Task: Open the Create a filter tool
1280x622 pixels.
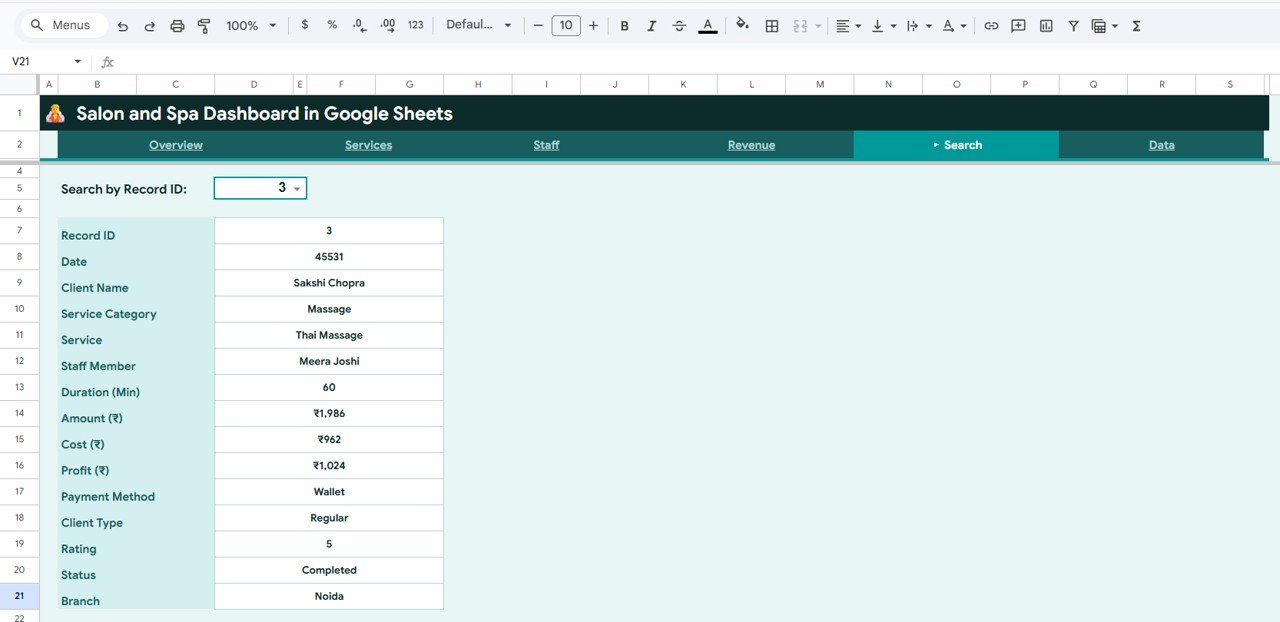Action: pos(1072,25)
